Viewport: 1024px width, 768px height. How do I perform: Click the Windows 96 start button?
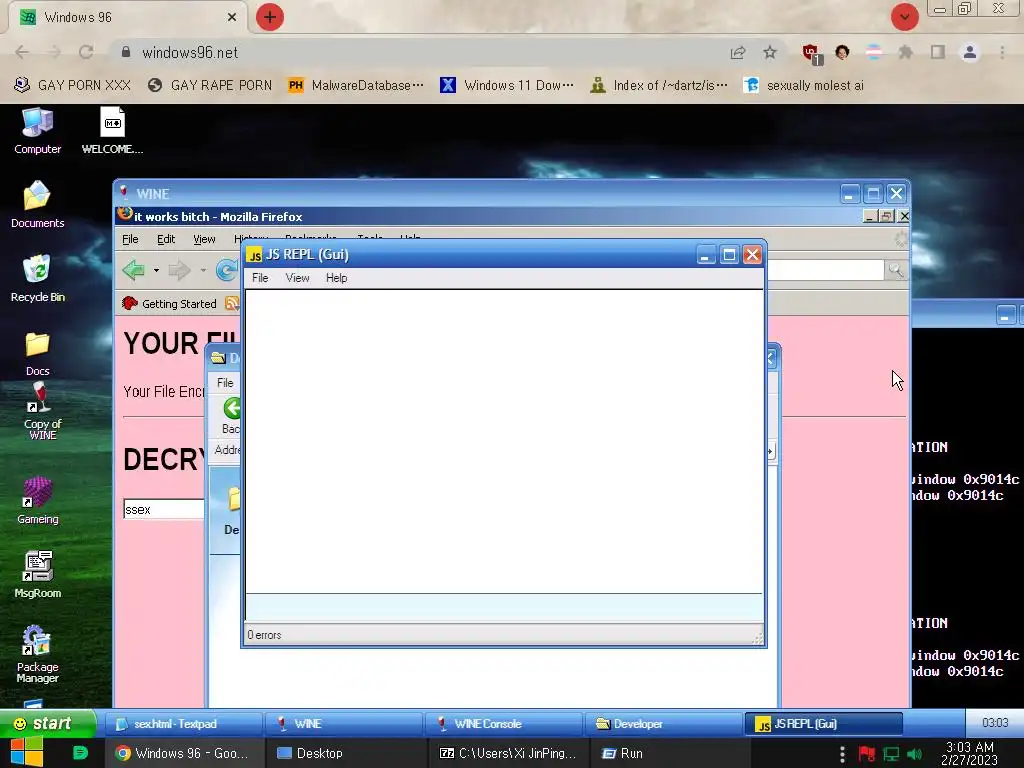pos(48,724)
